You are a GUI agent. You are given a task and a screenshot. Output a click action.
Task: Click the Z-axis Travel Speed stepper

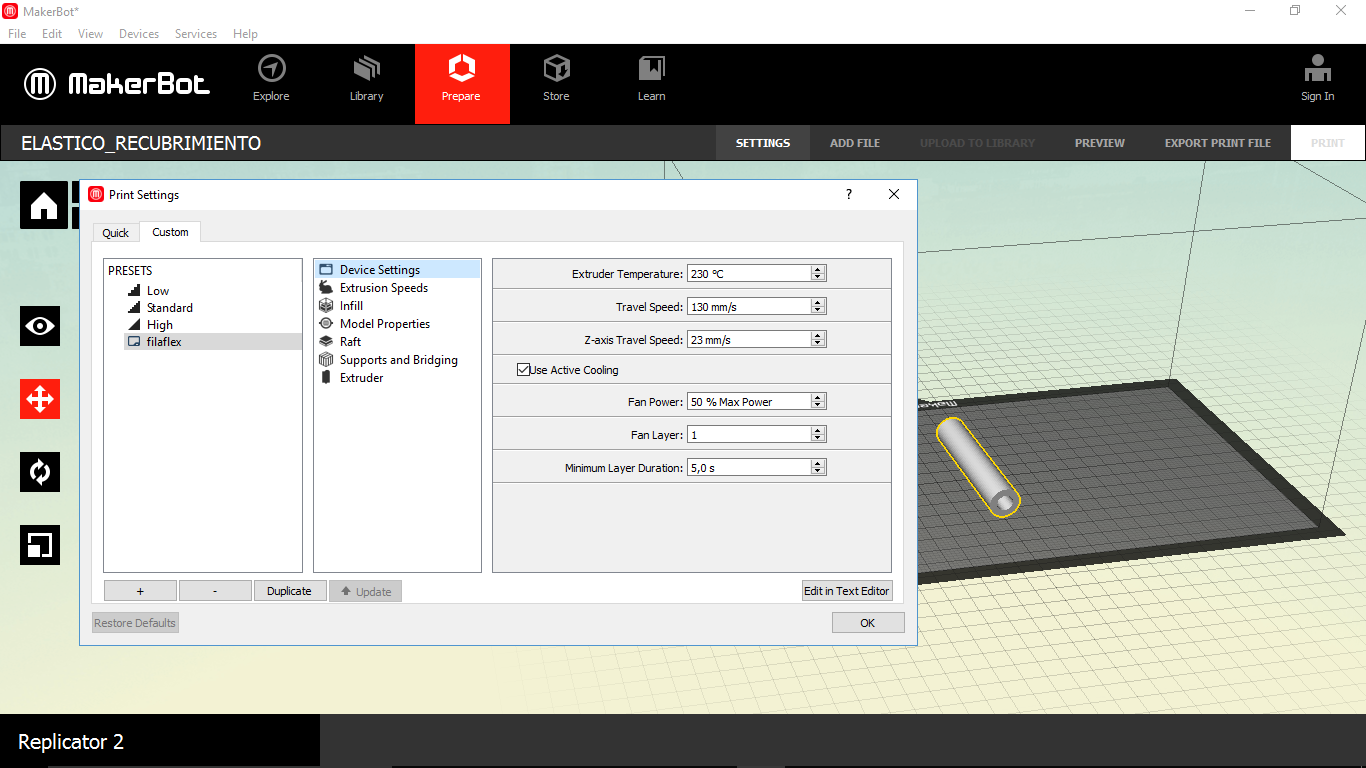click(x=818, y=339)
